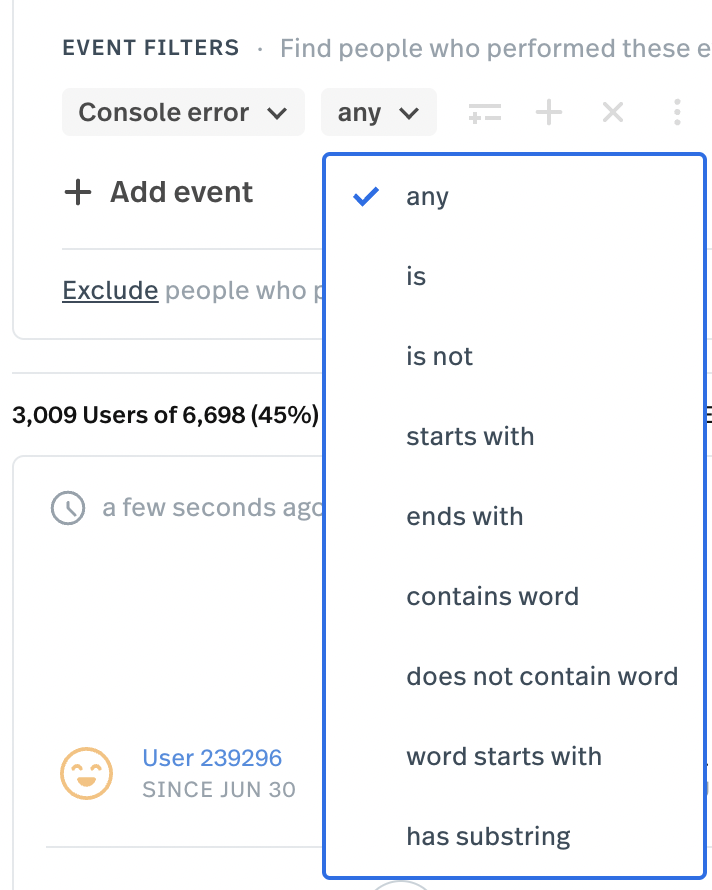712x890 pixels.
Task: Click the smiley avatar of User 239296
Action: coord(87,773)
